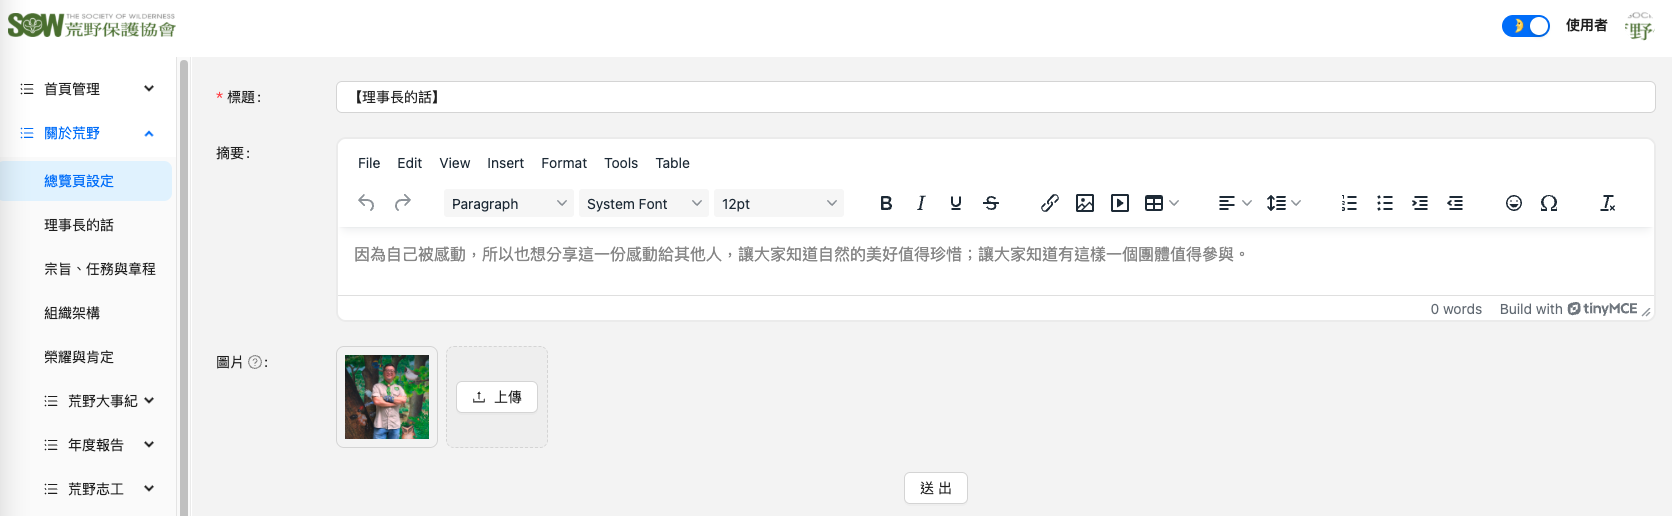
Task: Click the 送出 submit button
Action: 936,488
